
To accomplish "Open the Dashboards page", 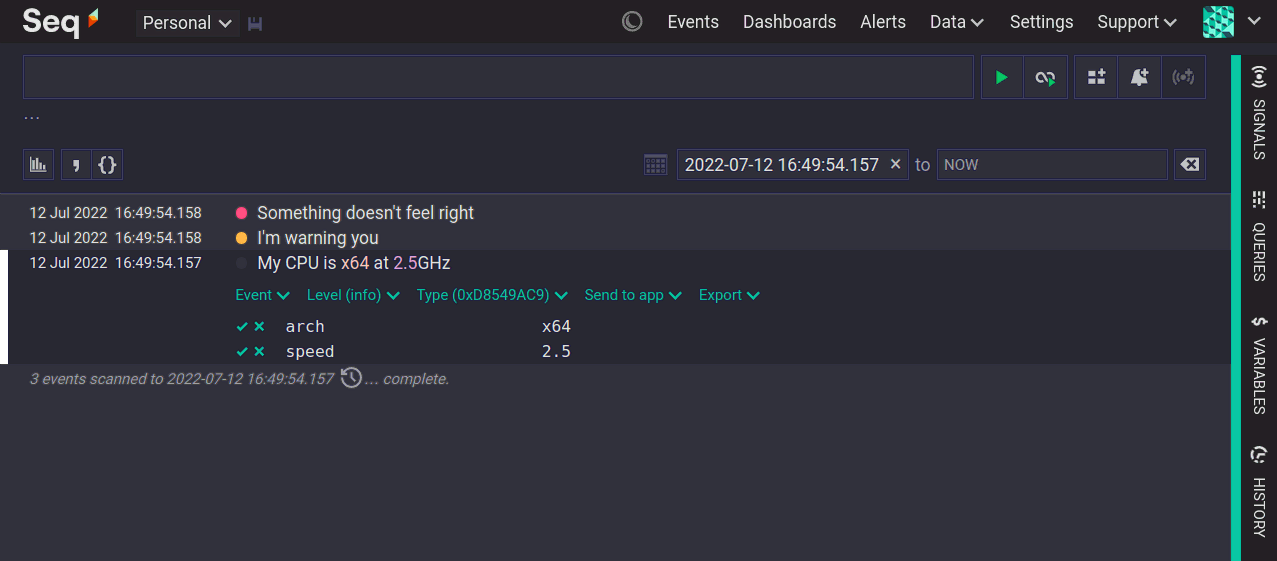I will (x=789, y=22).
